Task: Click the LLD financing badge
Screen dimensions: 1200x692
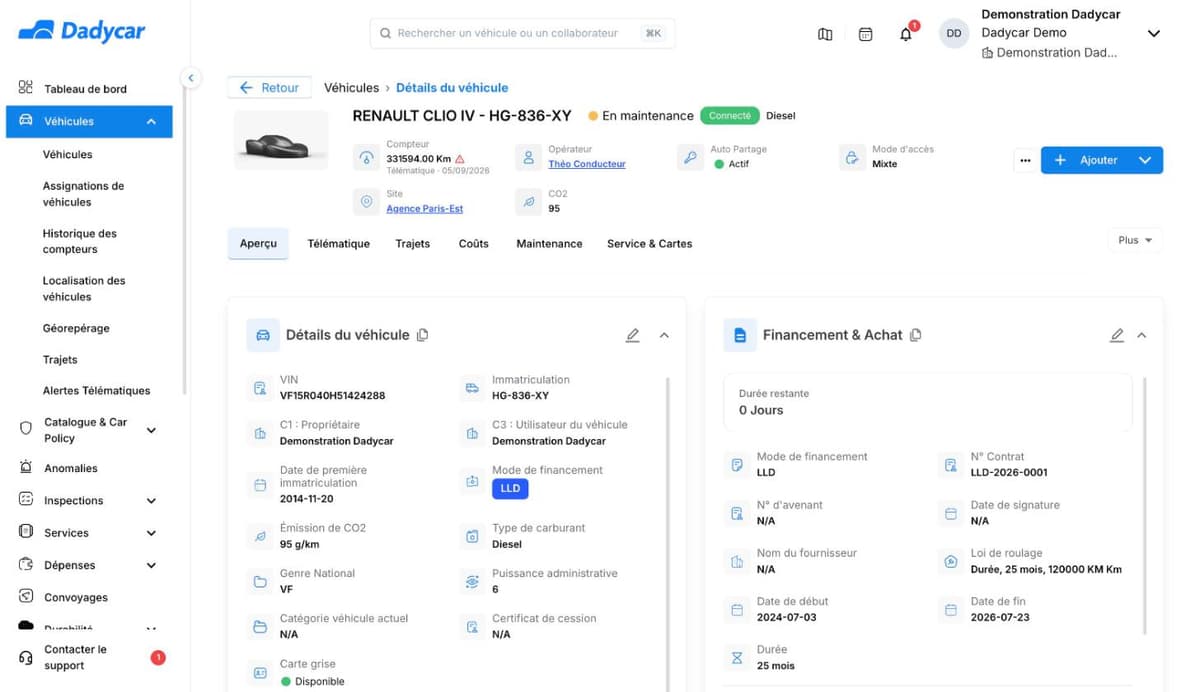Action: tap(510, 489)
